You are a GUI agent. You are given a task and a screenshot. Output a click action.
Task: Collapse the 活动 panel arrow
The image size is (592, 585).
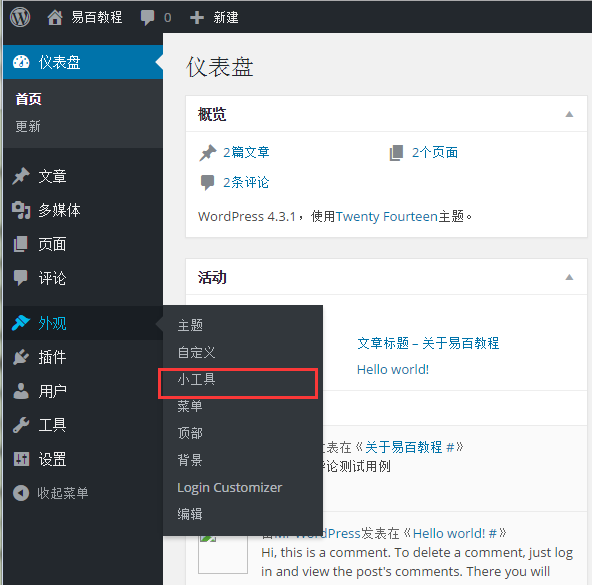click(569, 277)
